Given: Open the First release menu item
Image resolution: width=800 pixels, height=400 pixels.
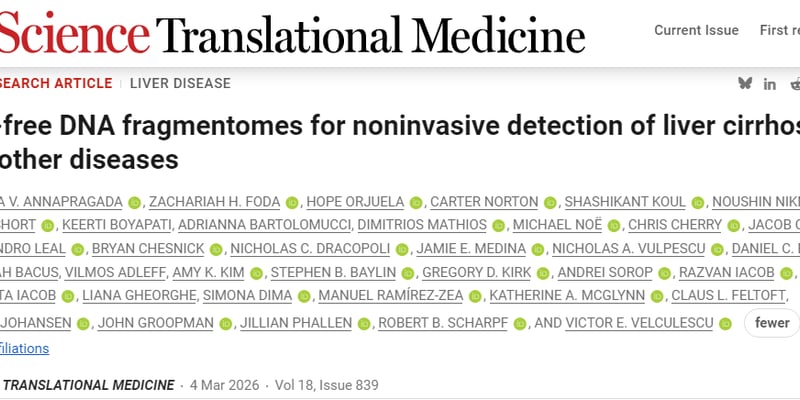Looking at the screenshot, I should [x=780, y=30].
